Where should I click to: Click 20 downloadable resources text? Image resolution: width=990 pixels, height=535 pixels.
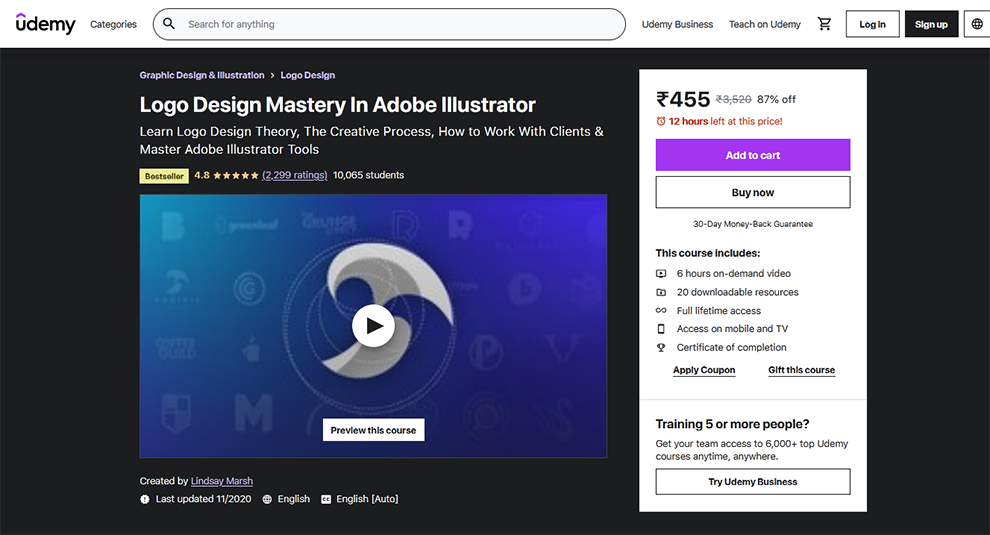(x=737, y=292)
